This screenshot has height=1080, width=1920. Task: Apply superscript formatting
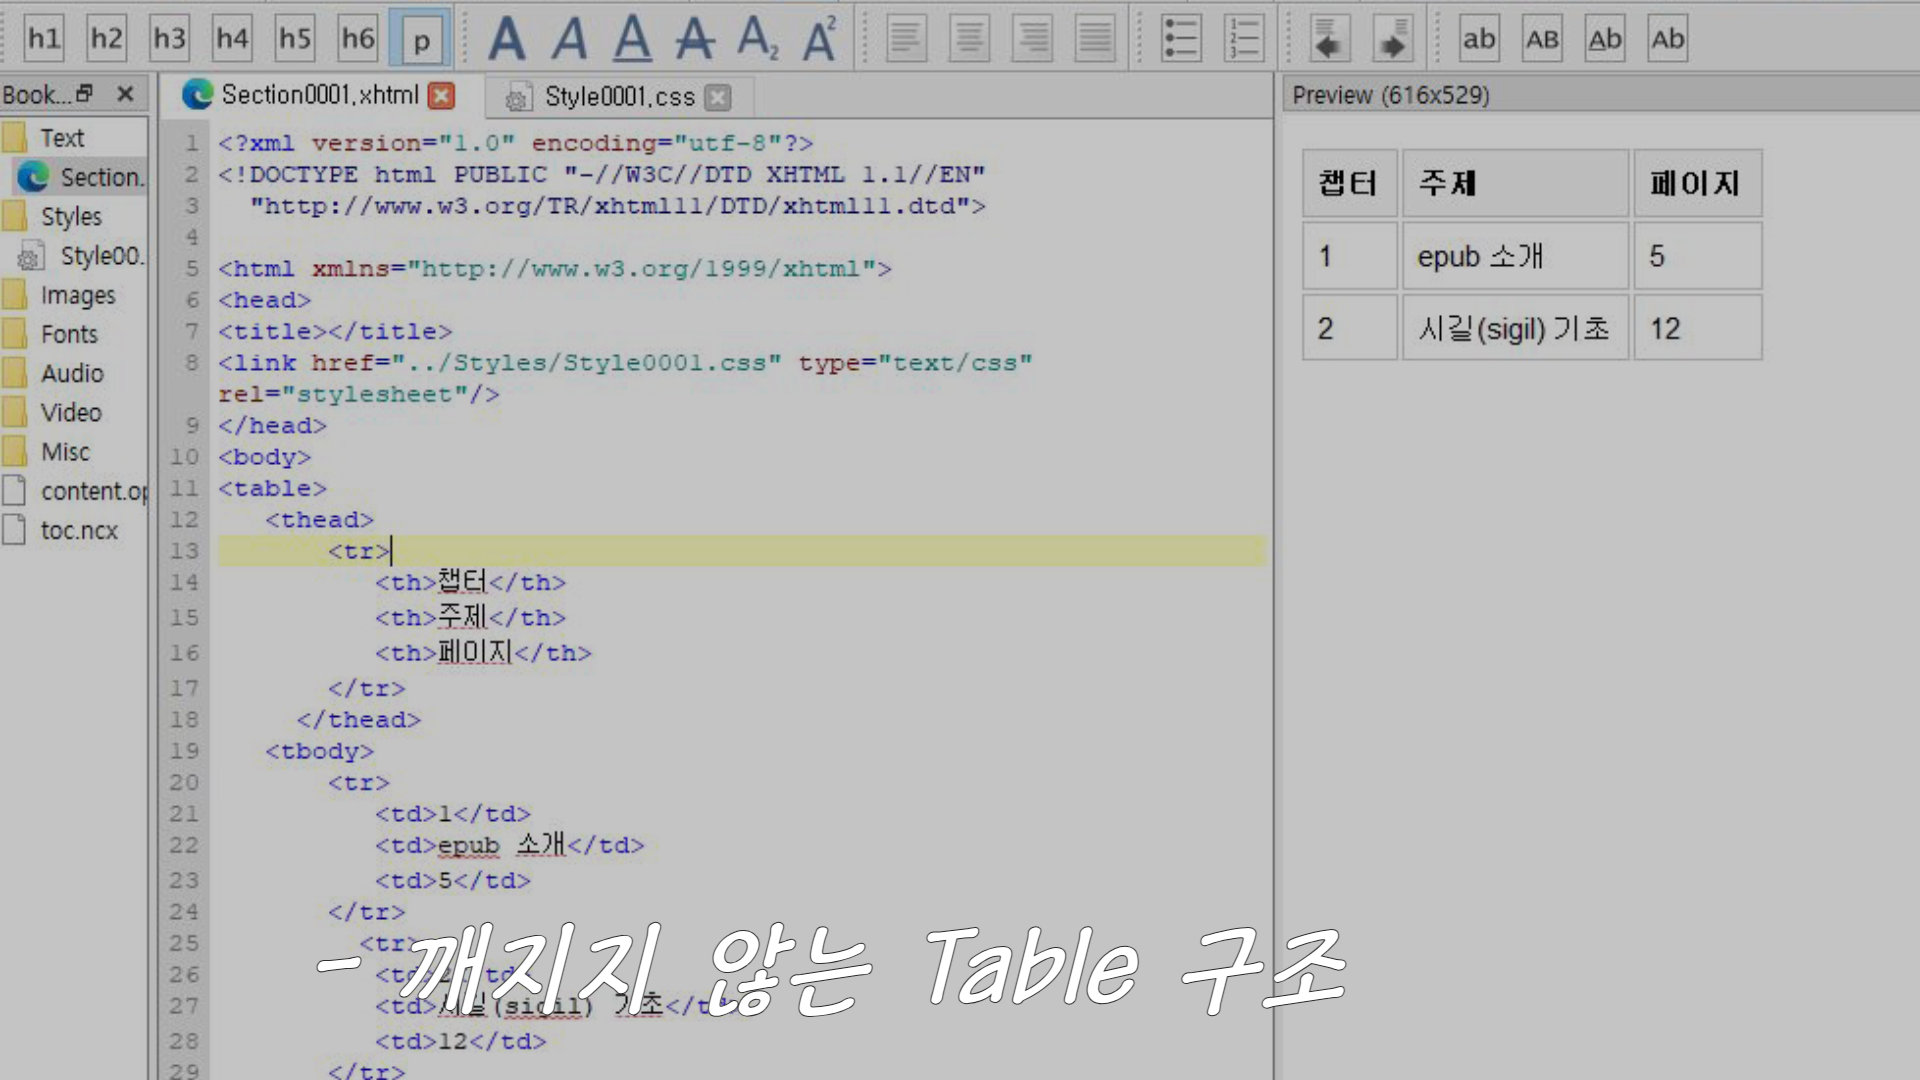point(820,39)
